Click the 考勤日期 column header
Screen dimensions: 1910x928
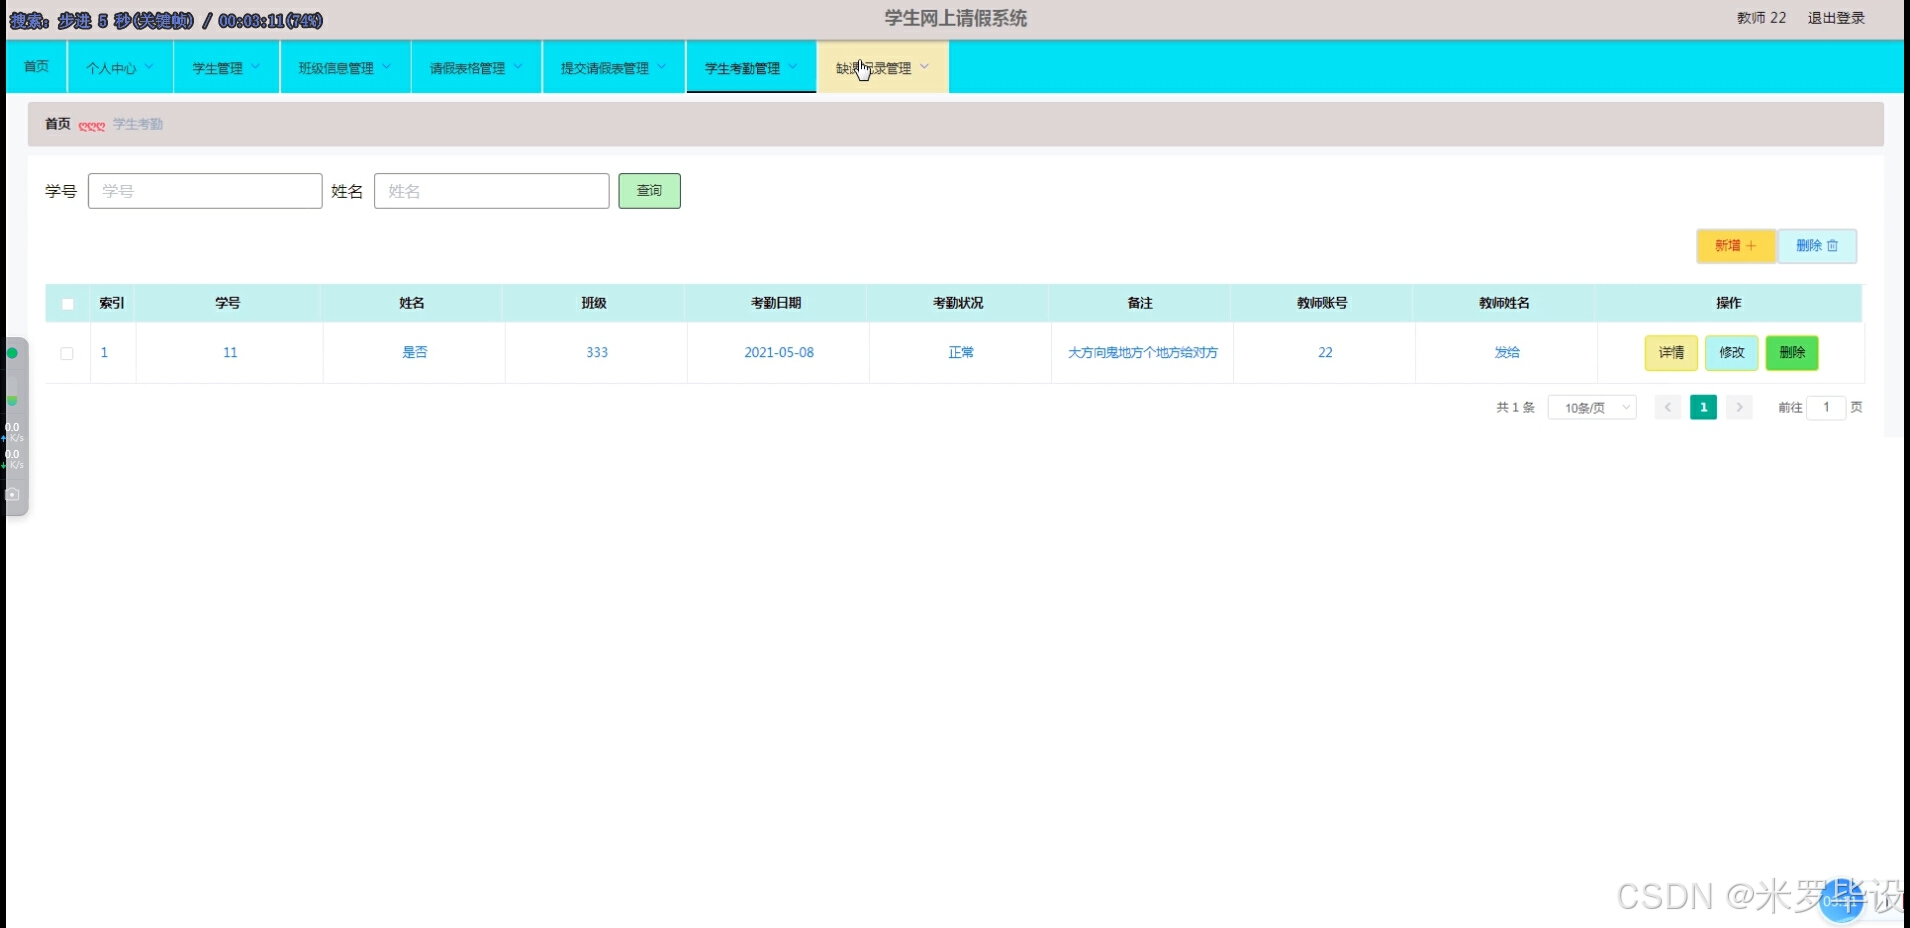tap(776, 303)
